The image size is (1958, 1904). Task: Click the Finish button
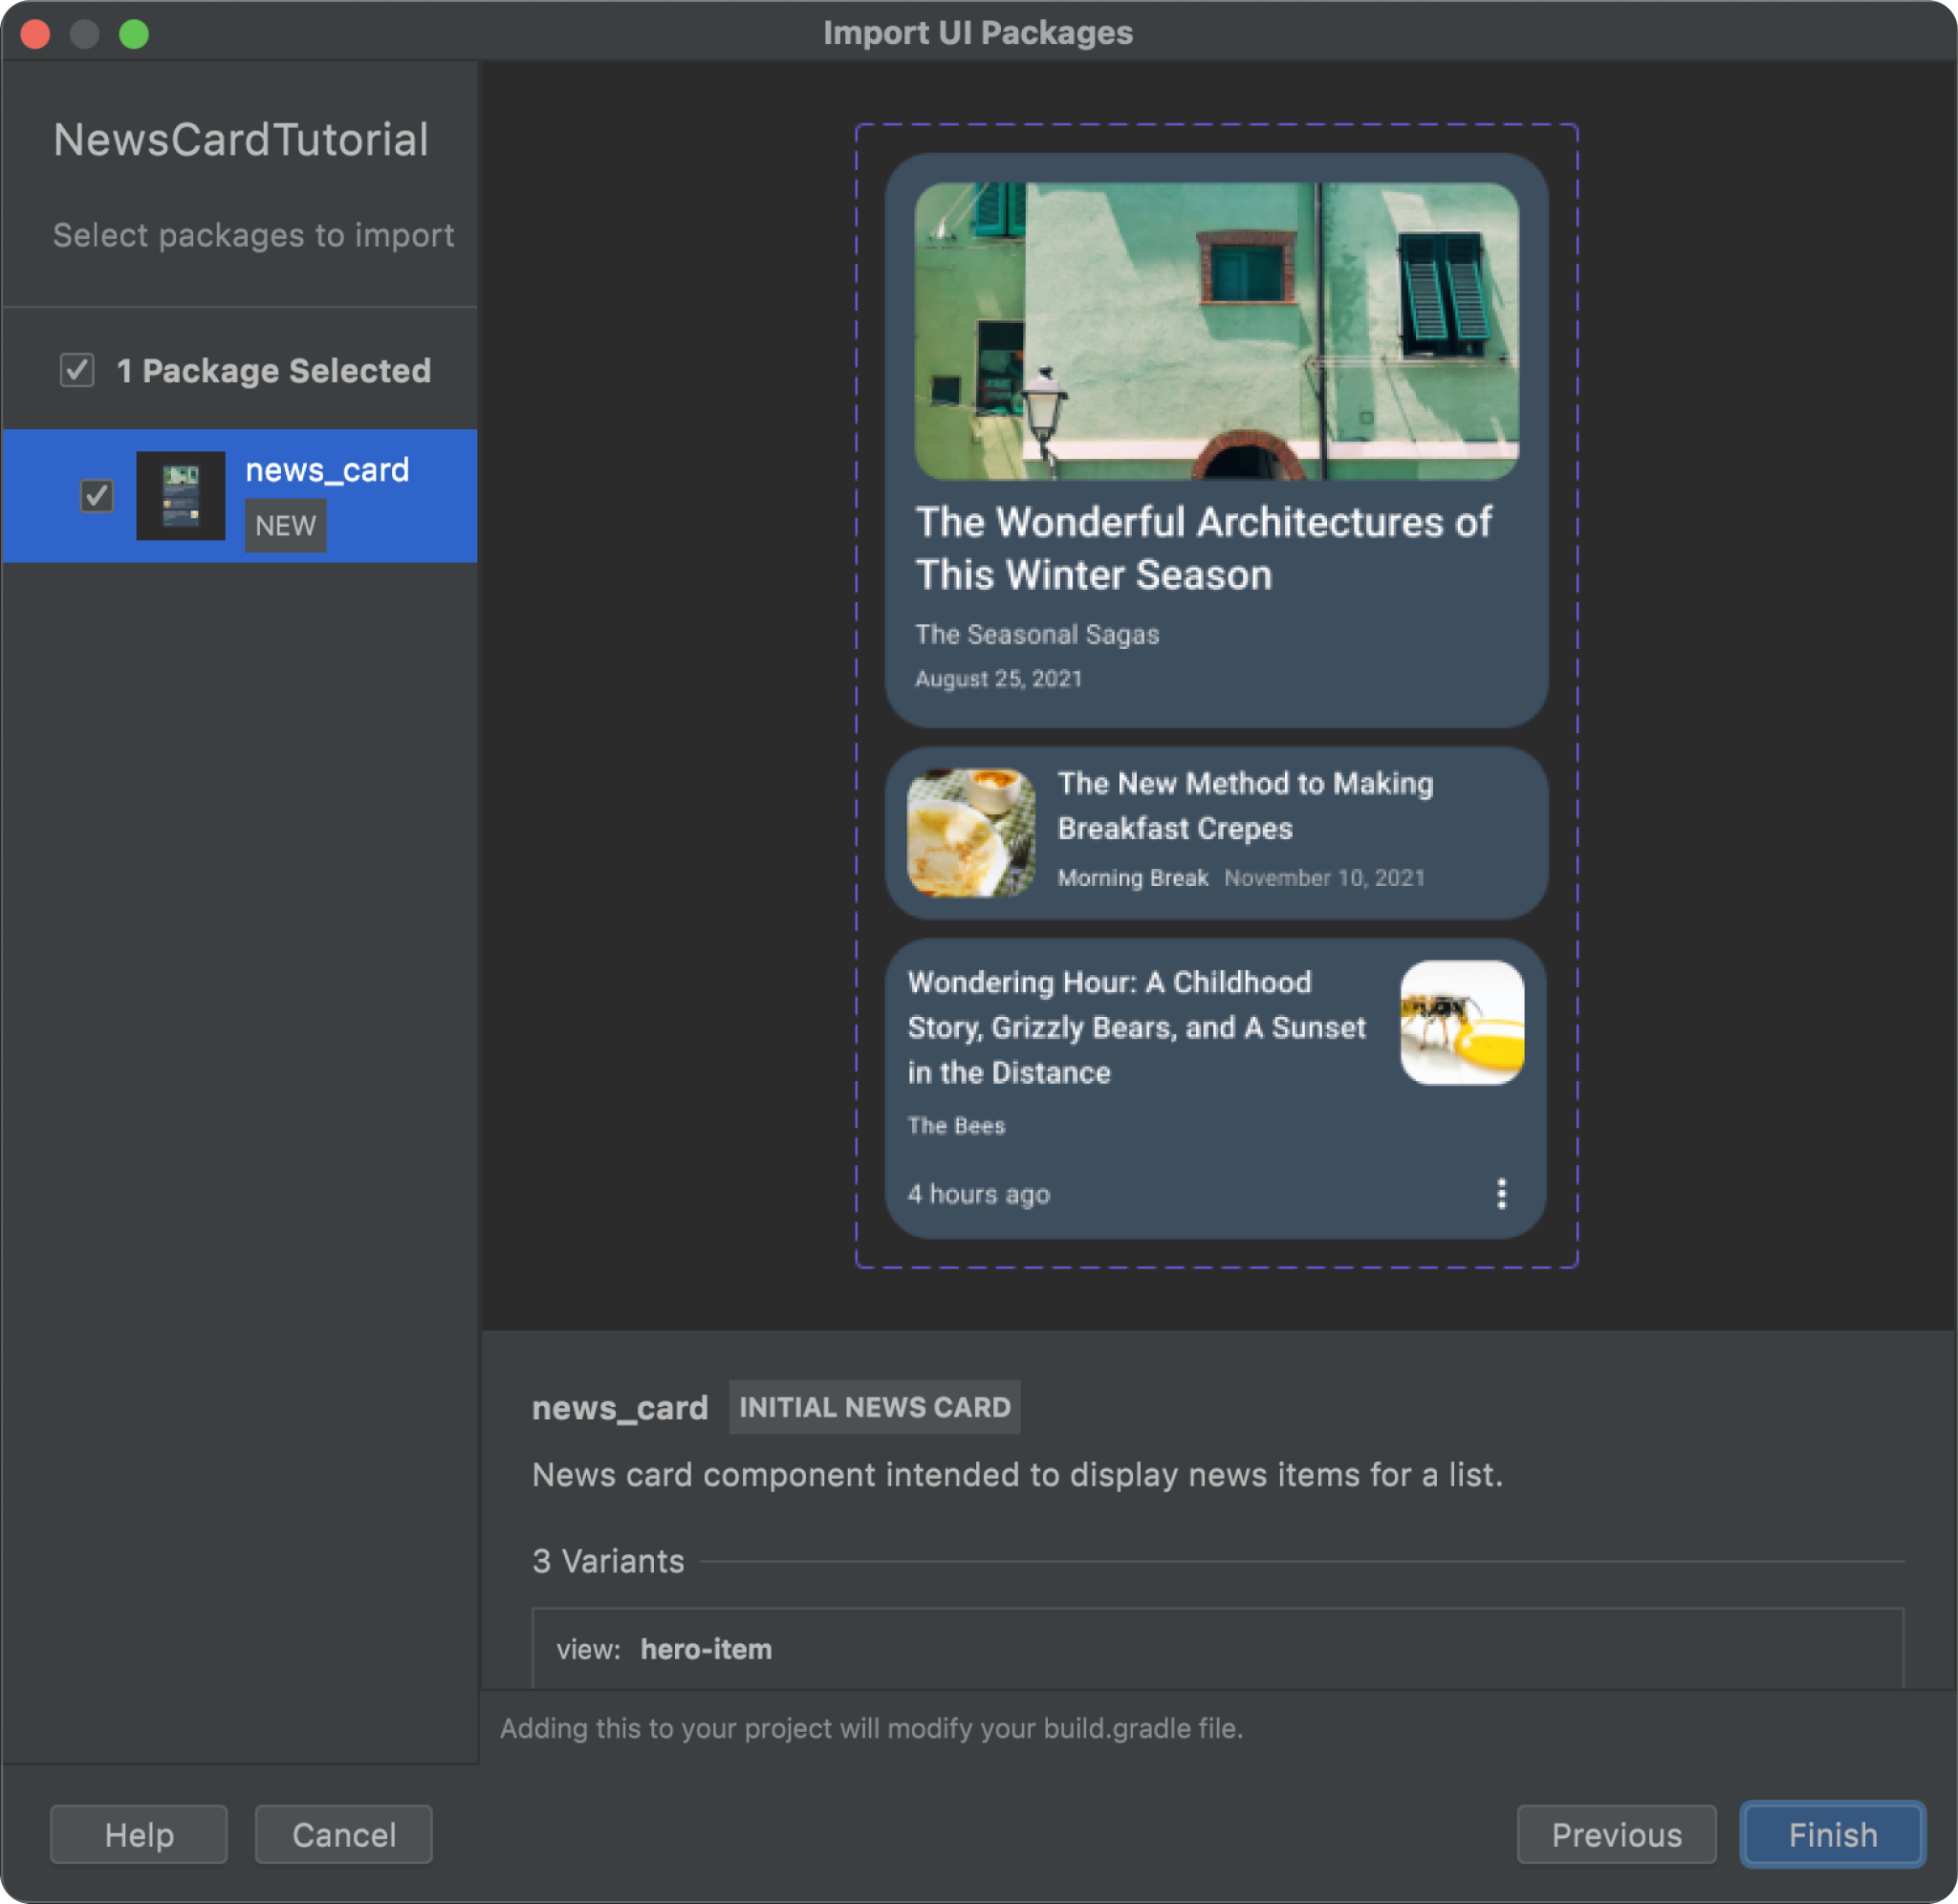(1832, 1834)
